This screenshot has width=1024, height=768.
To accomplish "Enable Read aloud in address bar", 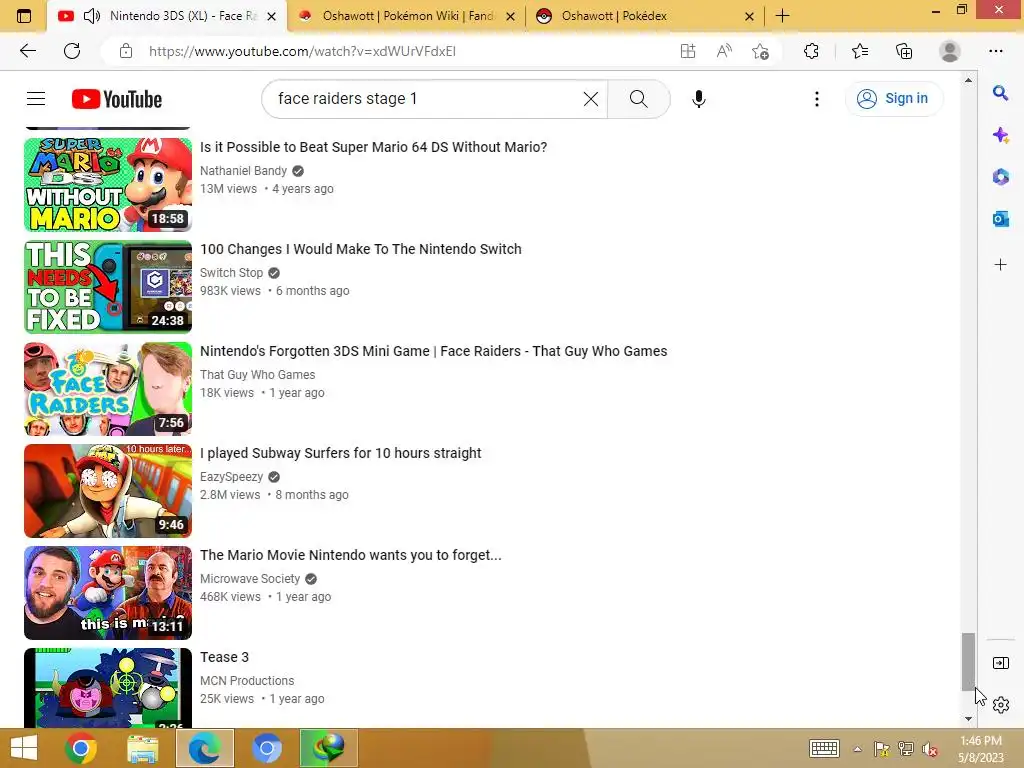I will click(724, 51).
